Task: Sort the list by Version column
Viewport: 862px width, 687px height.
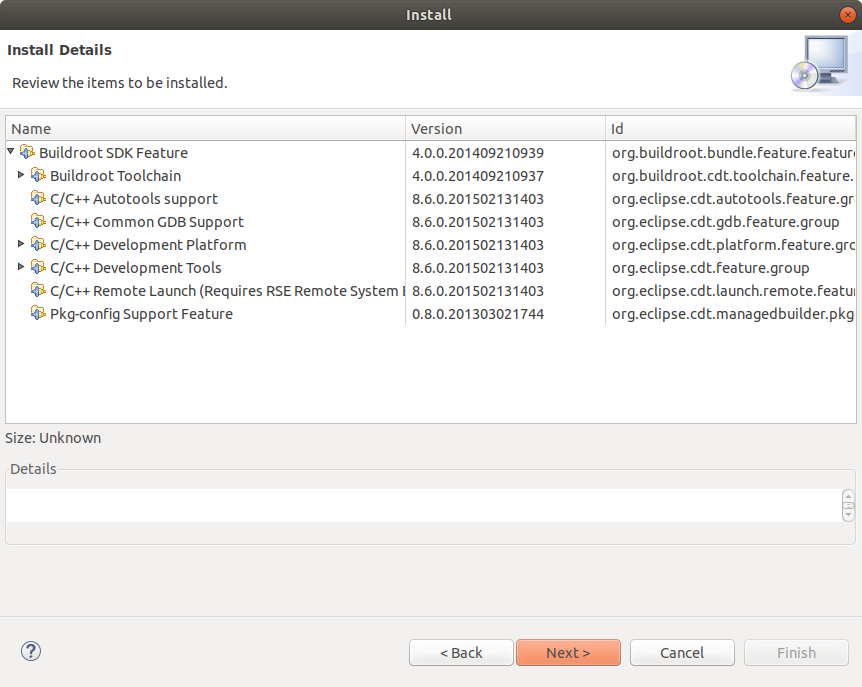Action: (x=505, y=129)
